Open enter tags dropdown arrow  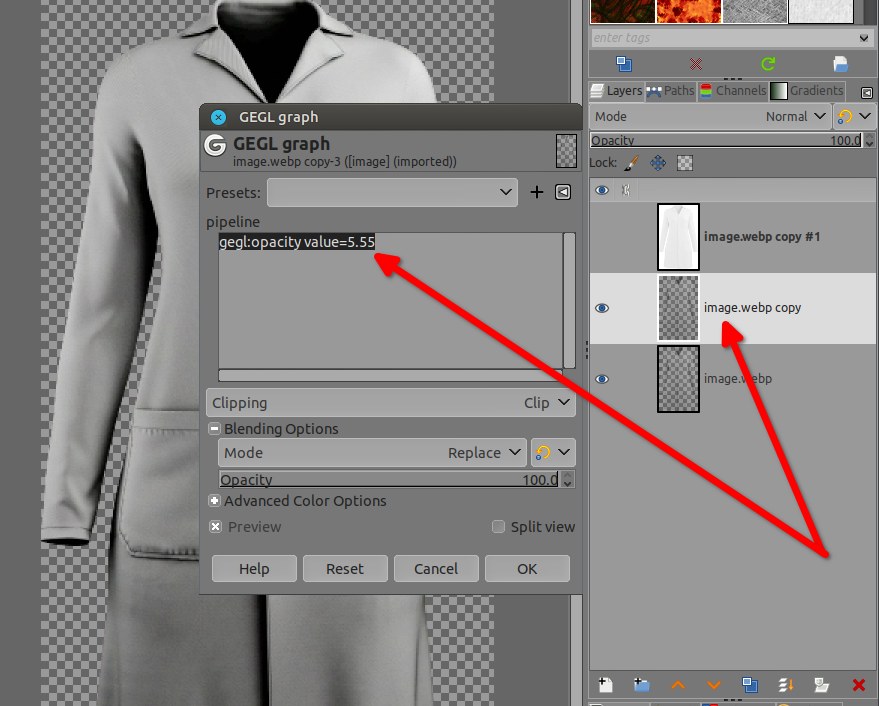point(864,38)
